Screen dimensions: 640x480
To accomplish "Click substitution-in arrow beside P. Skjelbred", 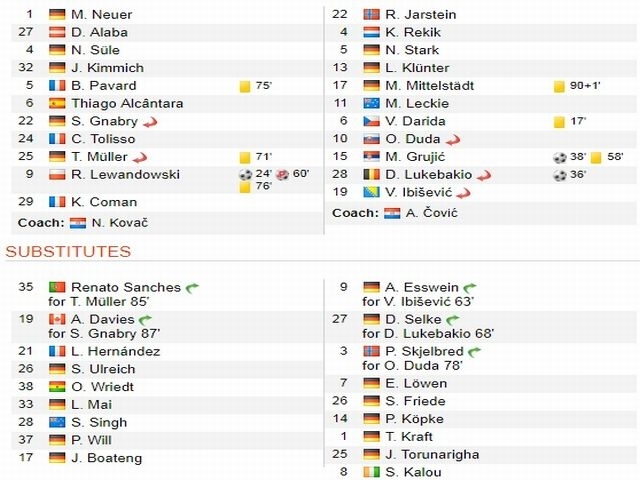I will click(474, 352).
